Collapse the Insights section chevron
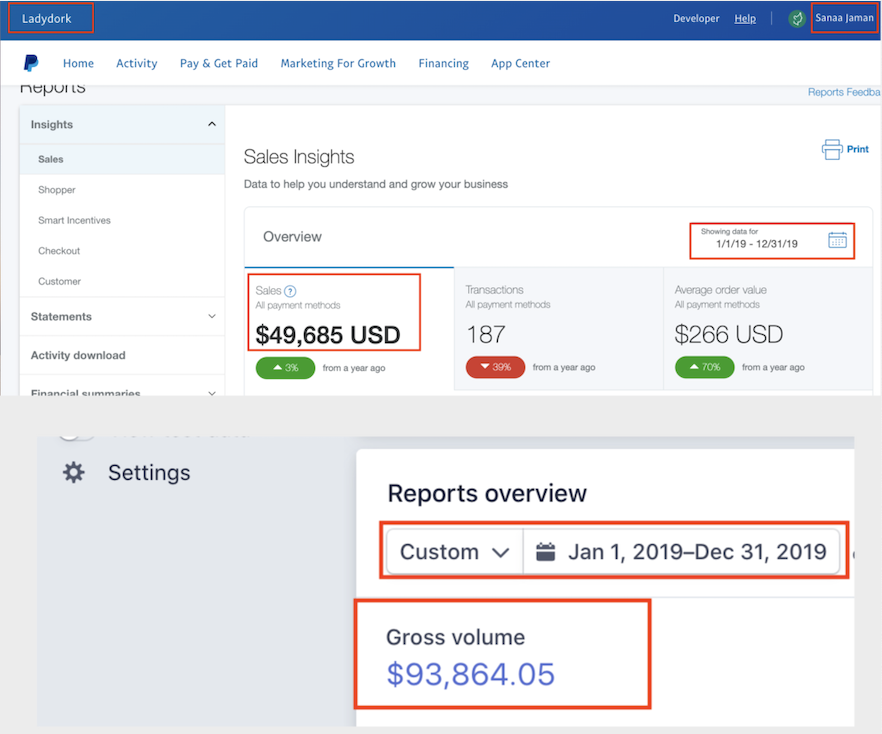This screenshot has height=734, width=882. 212,124
